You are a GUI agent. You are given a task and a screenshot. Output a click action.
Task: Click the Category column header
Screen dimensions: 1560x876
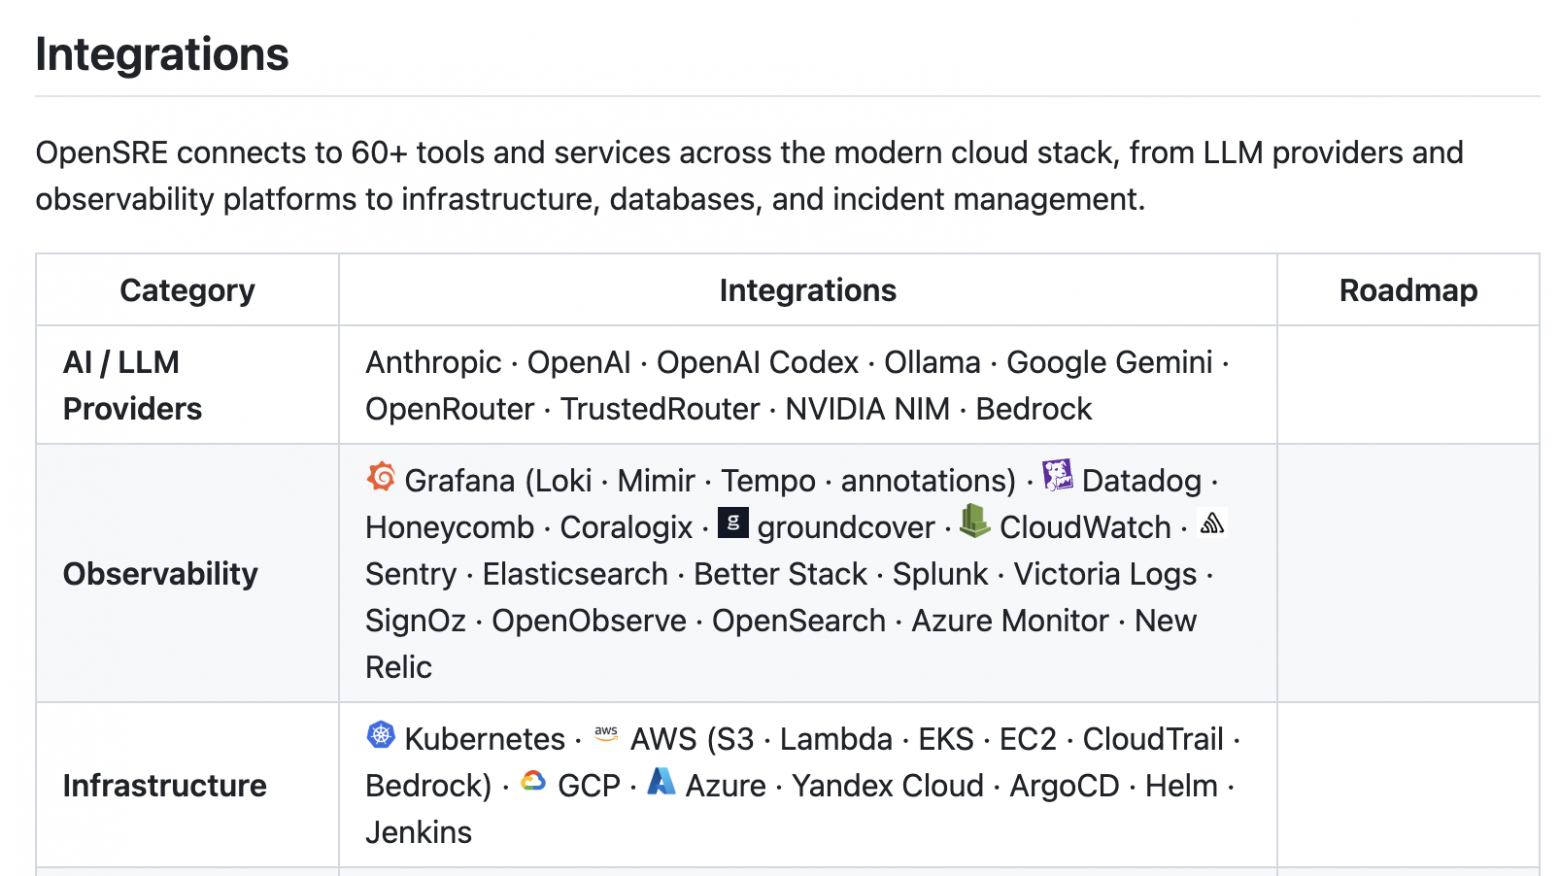pyautogui.click(x=187, y=290)
